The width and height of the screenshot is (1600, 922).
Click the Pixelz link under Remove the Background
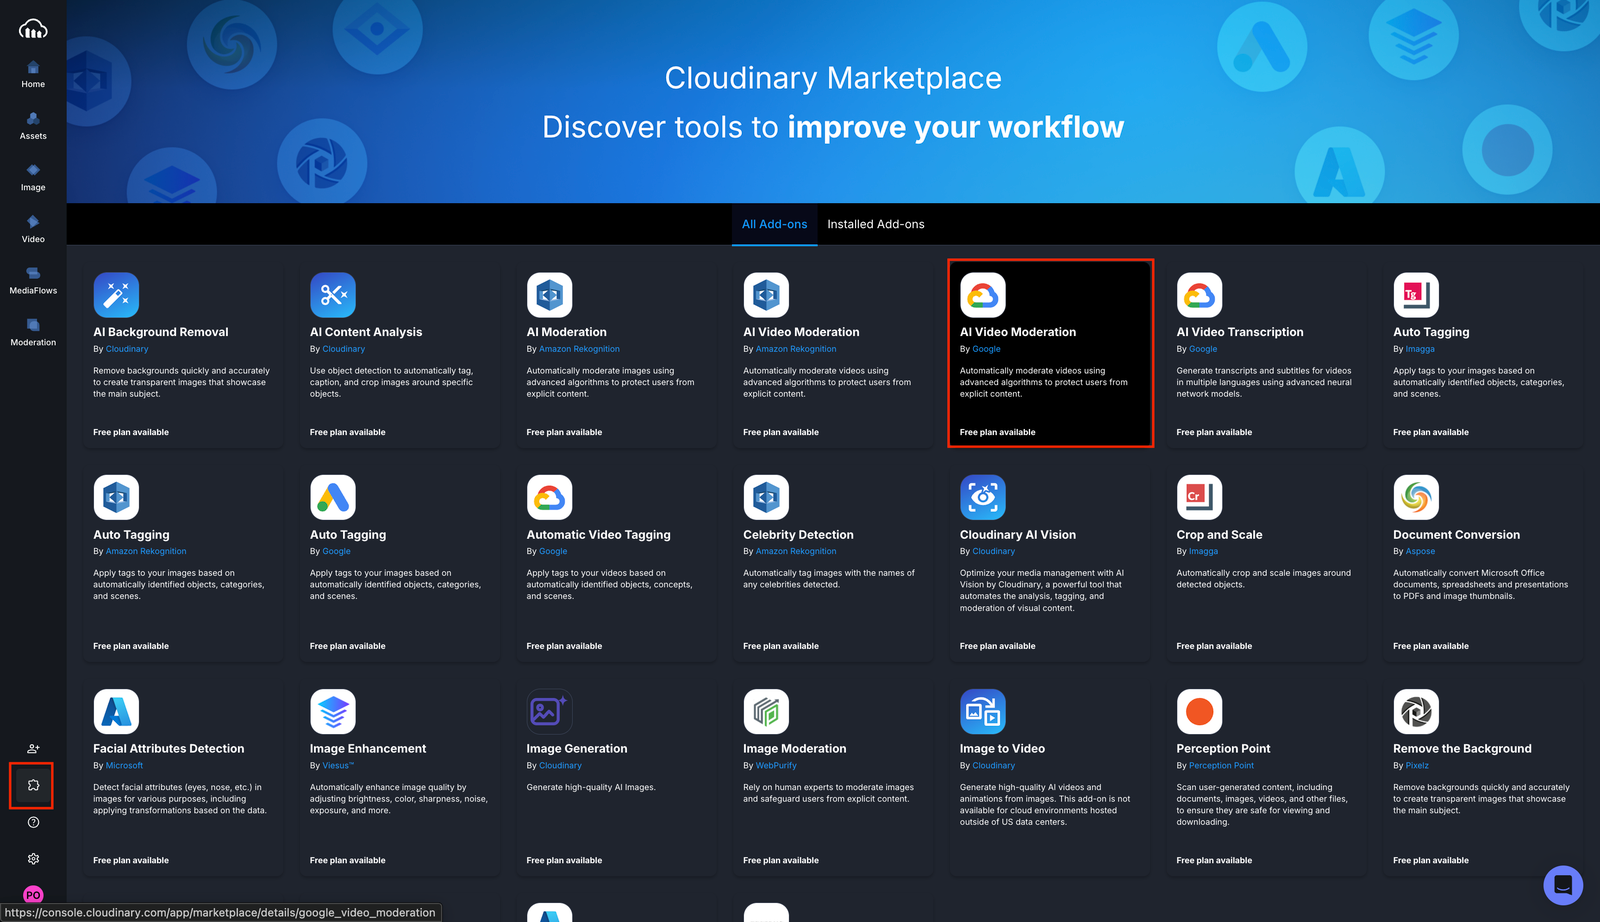pos(1417,765)
